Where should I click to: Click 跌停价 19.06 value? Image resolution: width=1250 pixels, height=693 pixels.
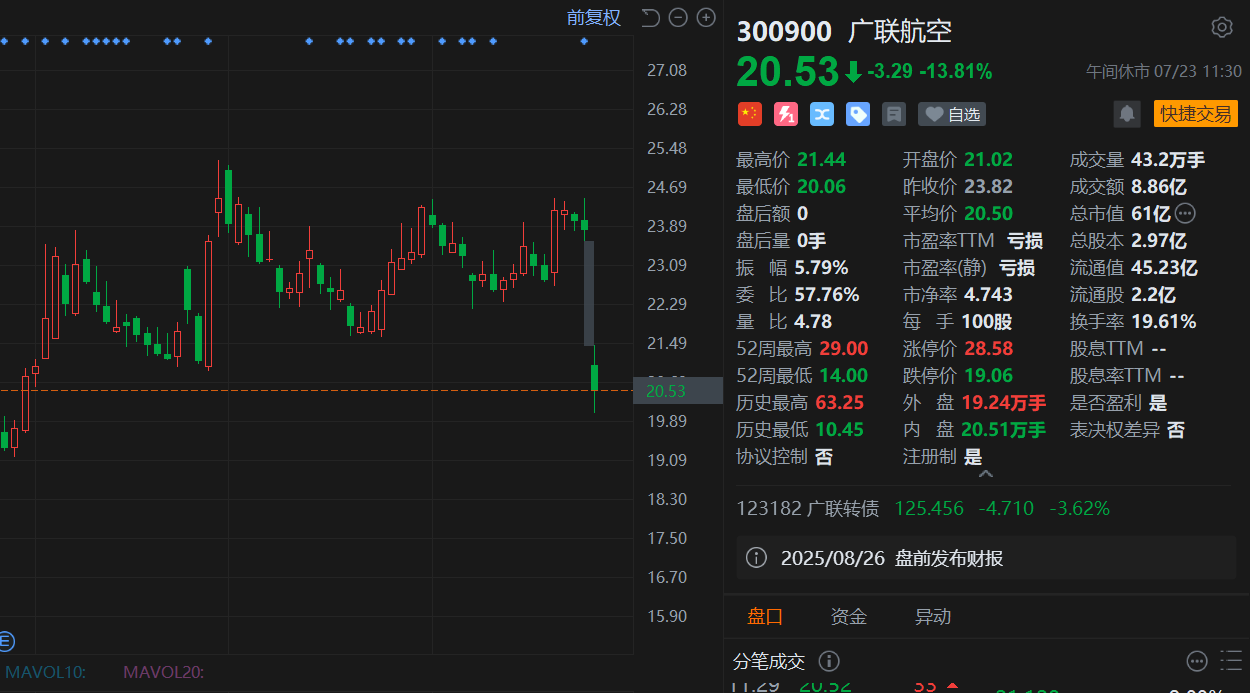coord(989,375)
